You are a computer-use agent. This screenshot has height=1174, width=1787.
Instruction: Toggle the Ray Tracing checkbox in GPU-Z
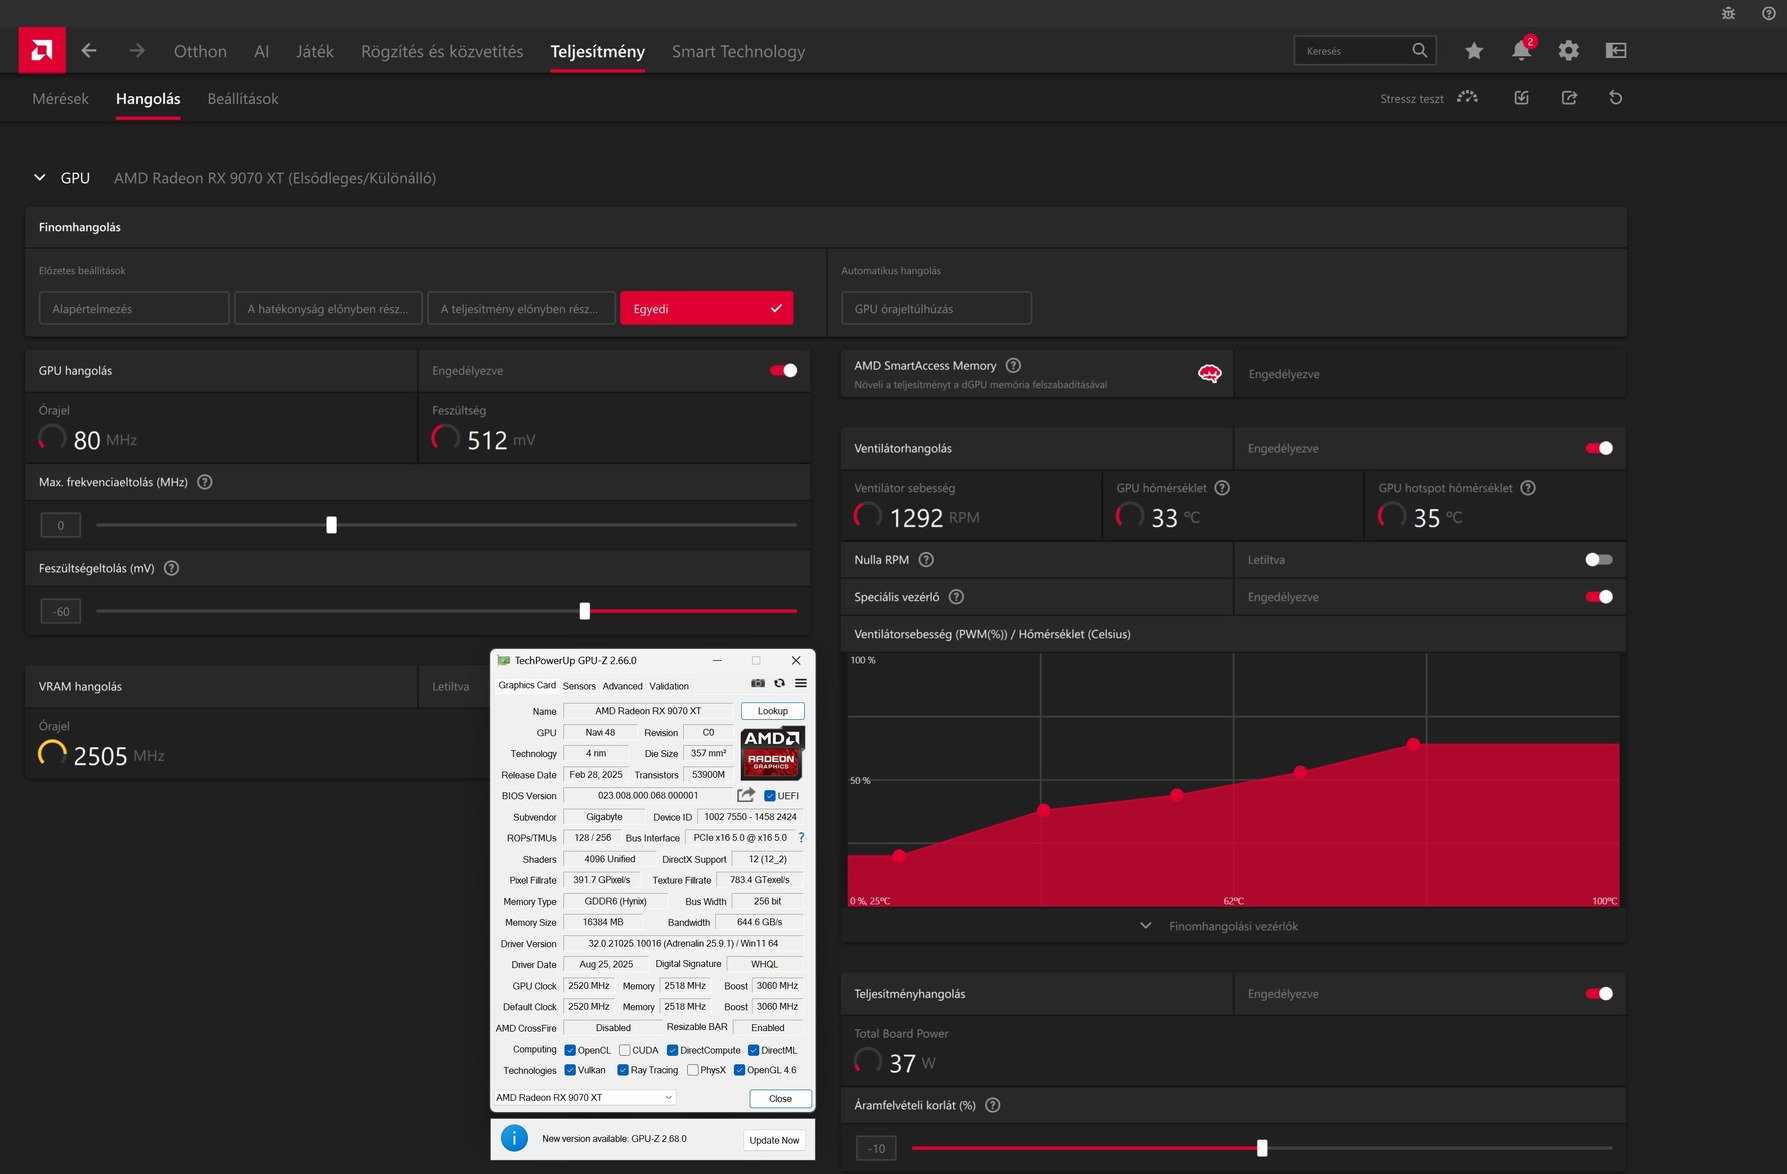(623, 1070)
